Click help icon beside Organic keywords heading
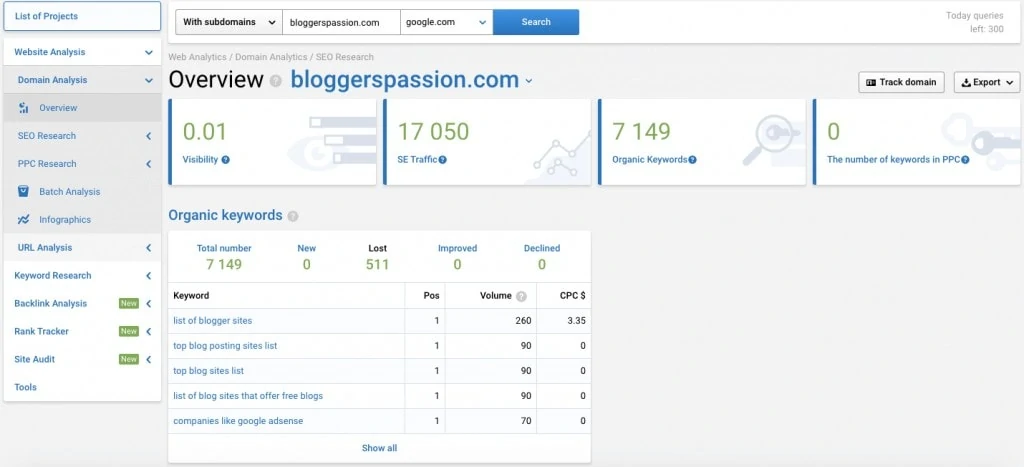This screenshot has height=467, width=1024. click(x=293, y=216)
